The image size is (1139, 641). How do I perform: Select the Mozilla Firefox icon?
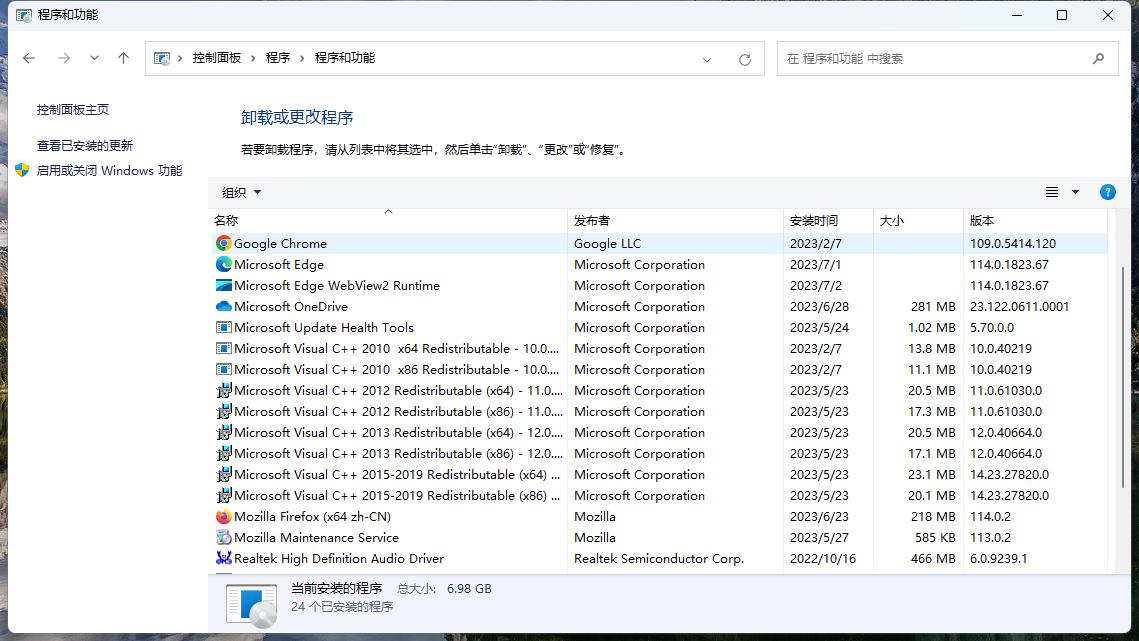(222, 516)
